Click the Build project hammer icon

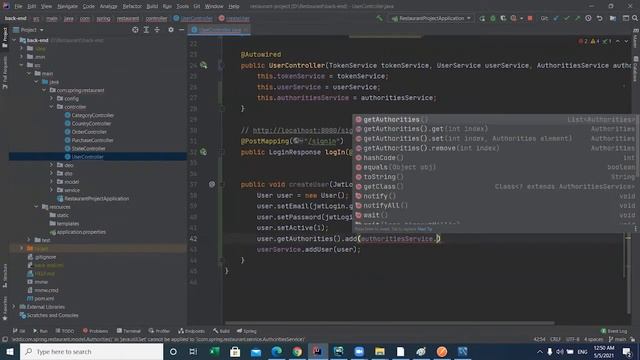[380, 18]
